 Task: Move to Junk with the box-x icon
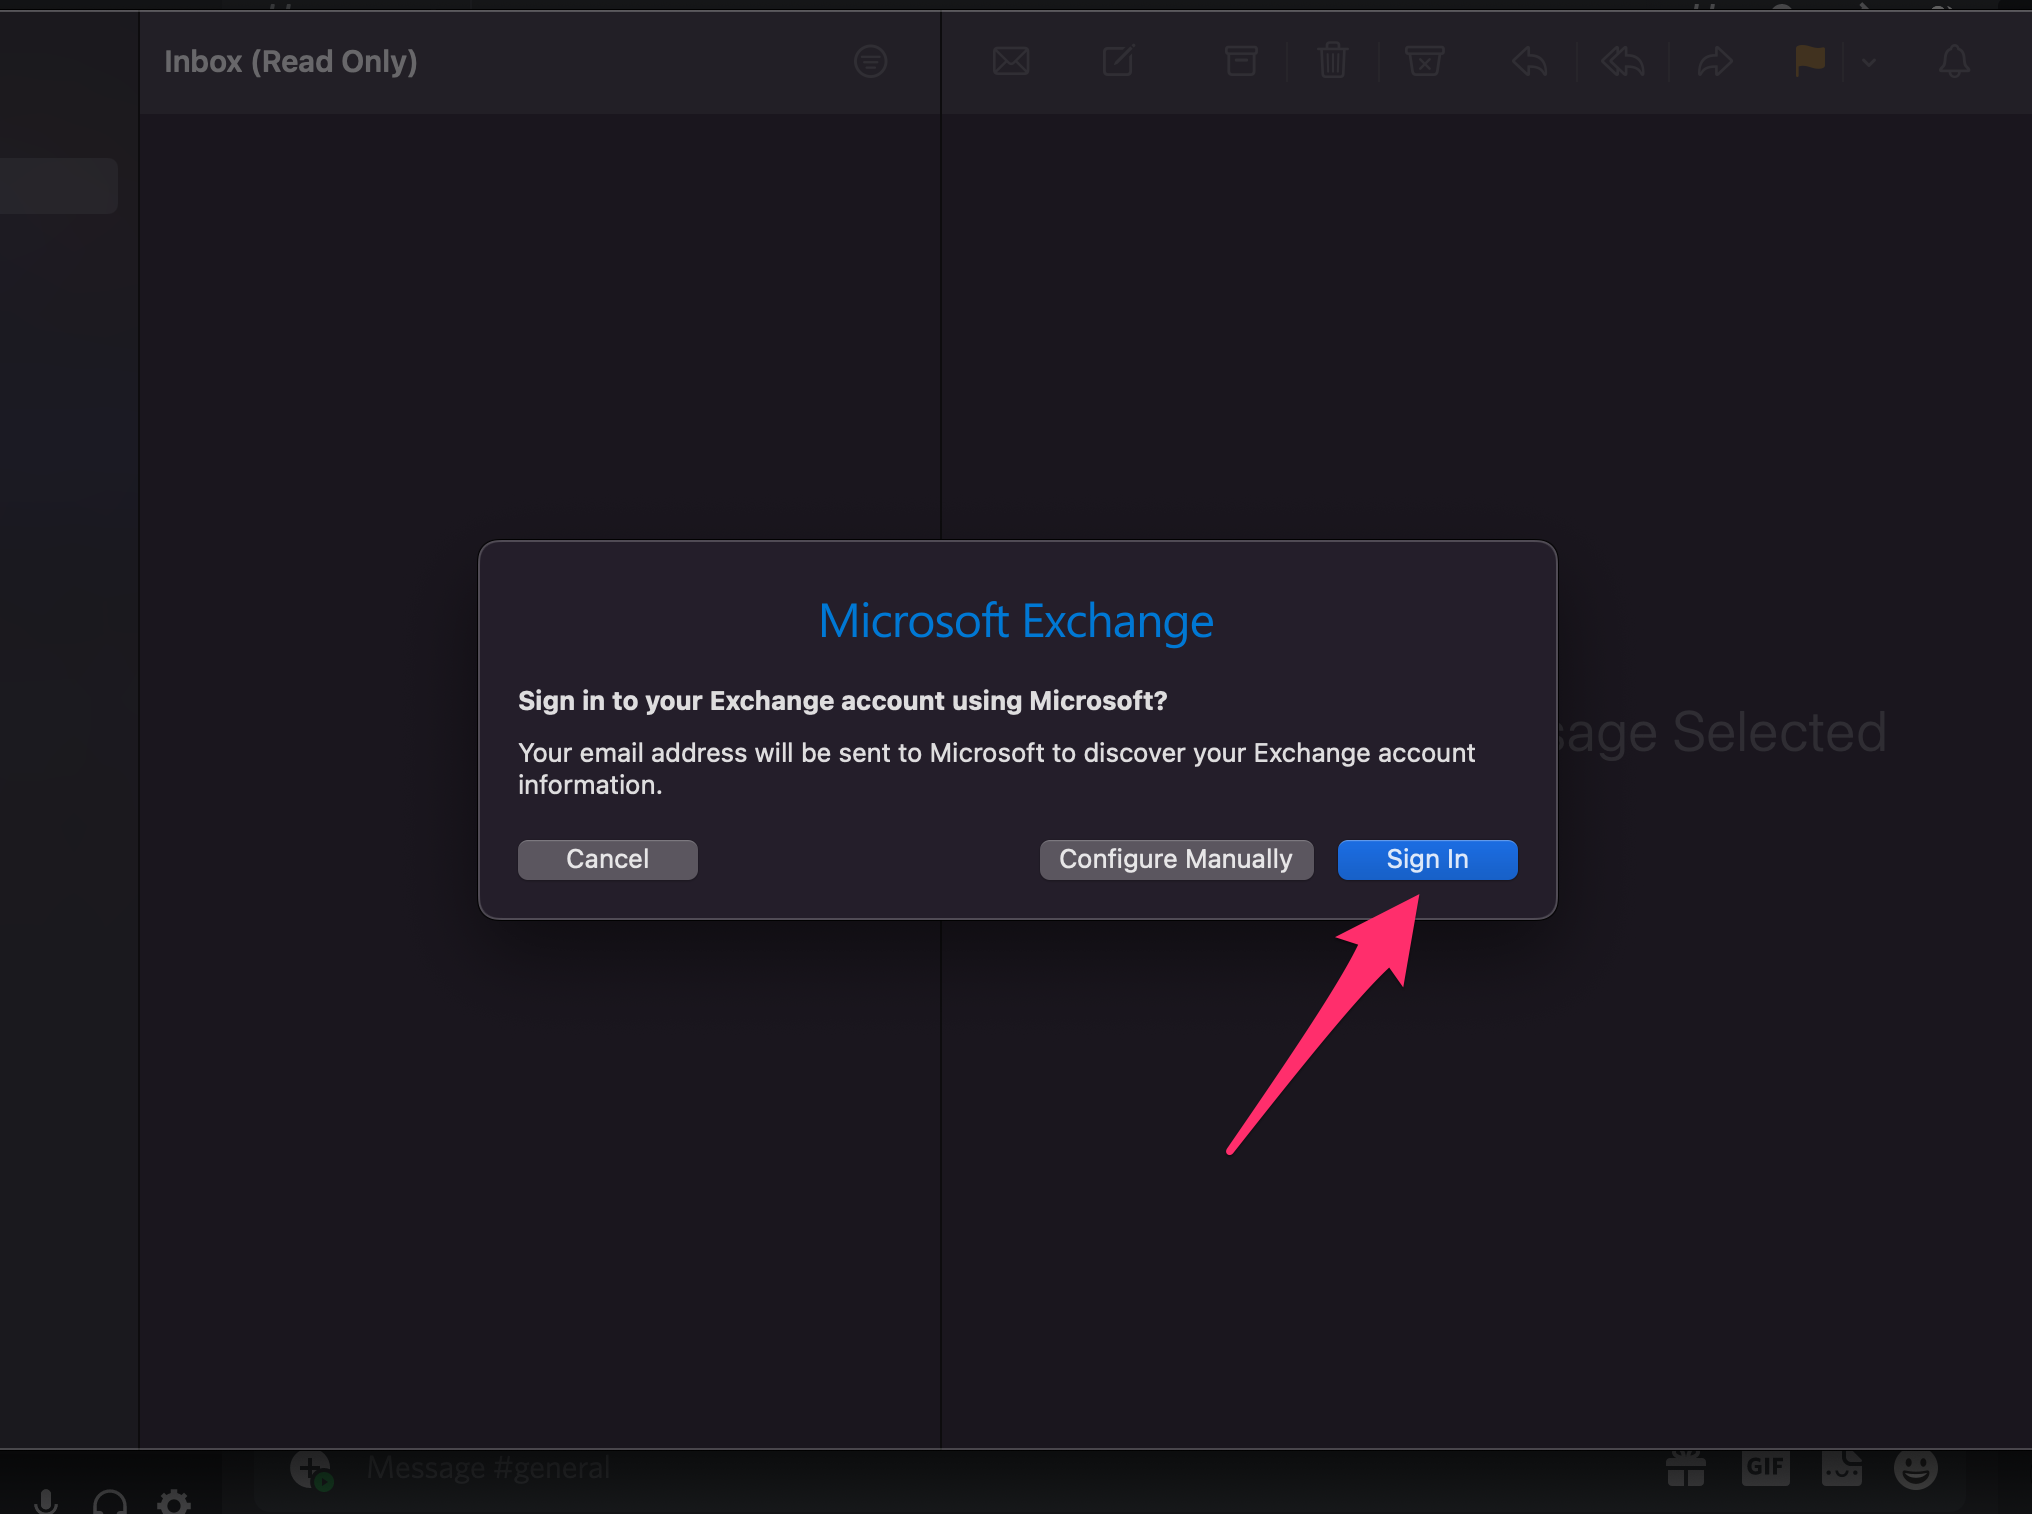pyautogui.click(x=1424, y=62)
